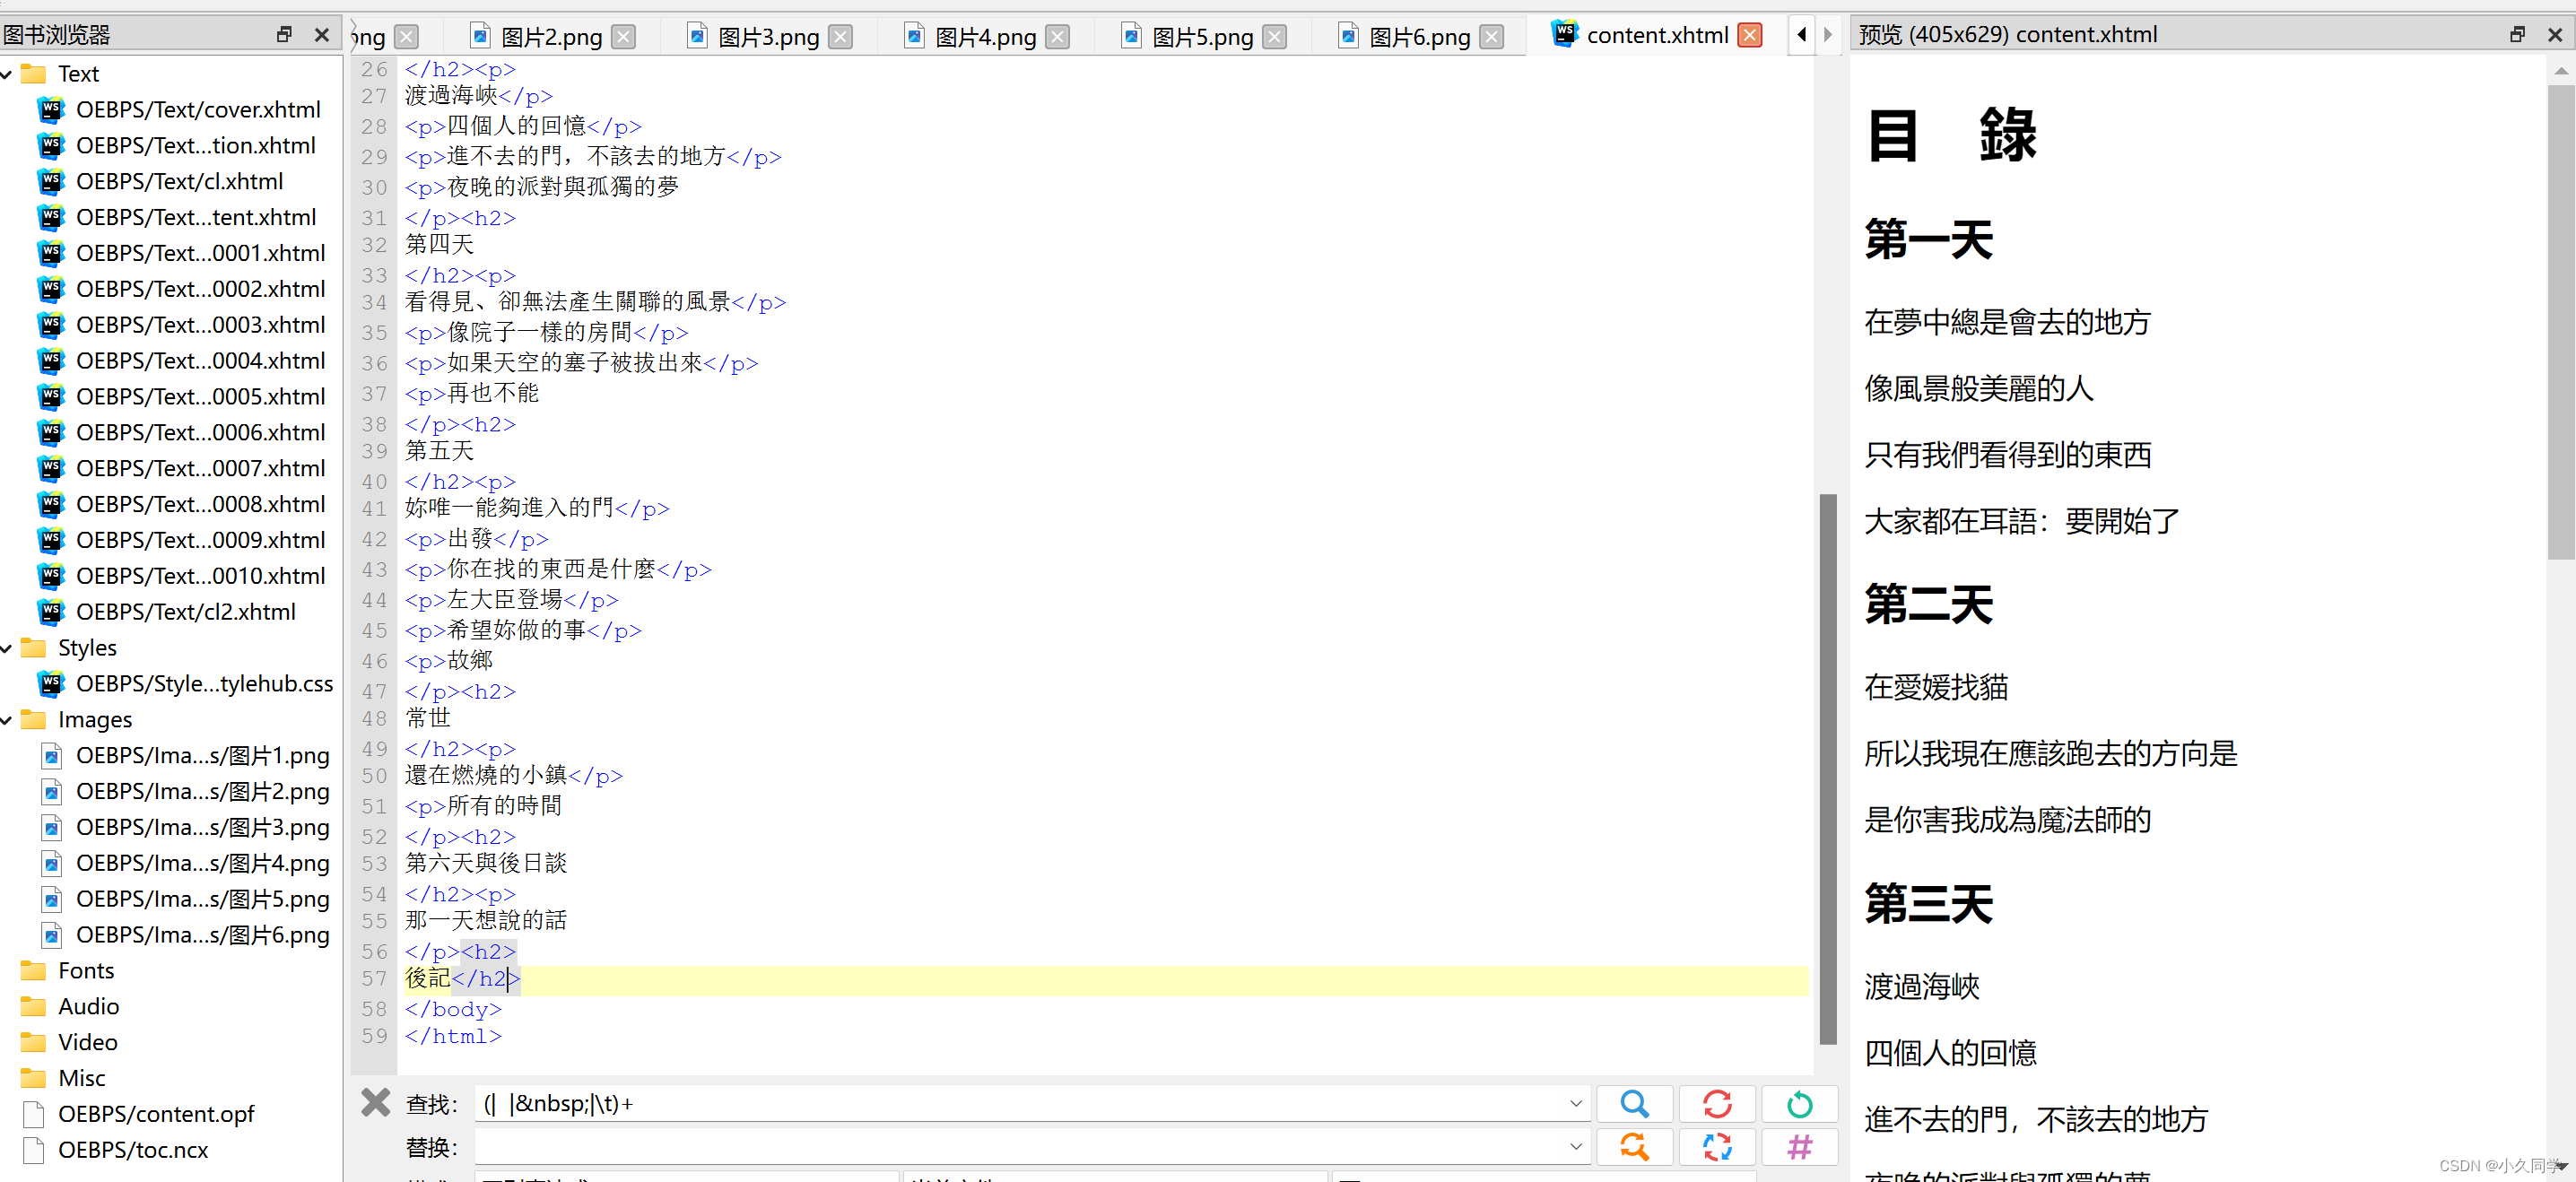Open the Find history dropdown
Image resolution: width=2576 pixels, height=1182 pixels.
(1575, 1104)
